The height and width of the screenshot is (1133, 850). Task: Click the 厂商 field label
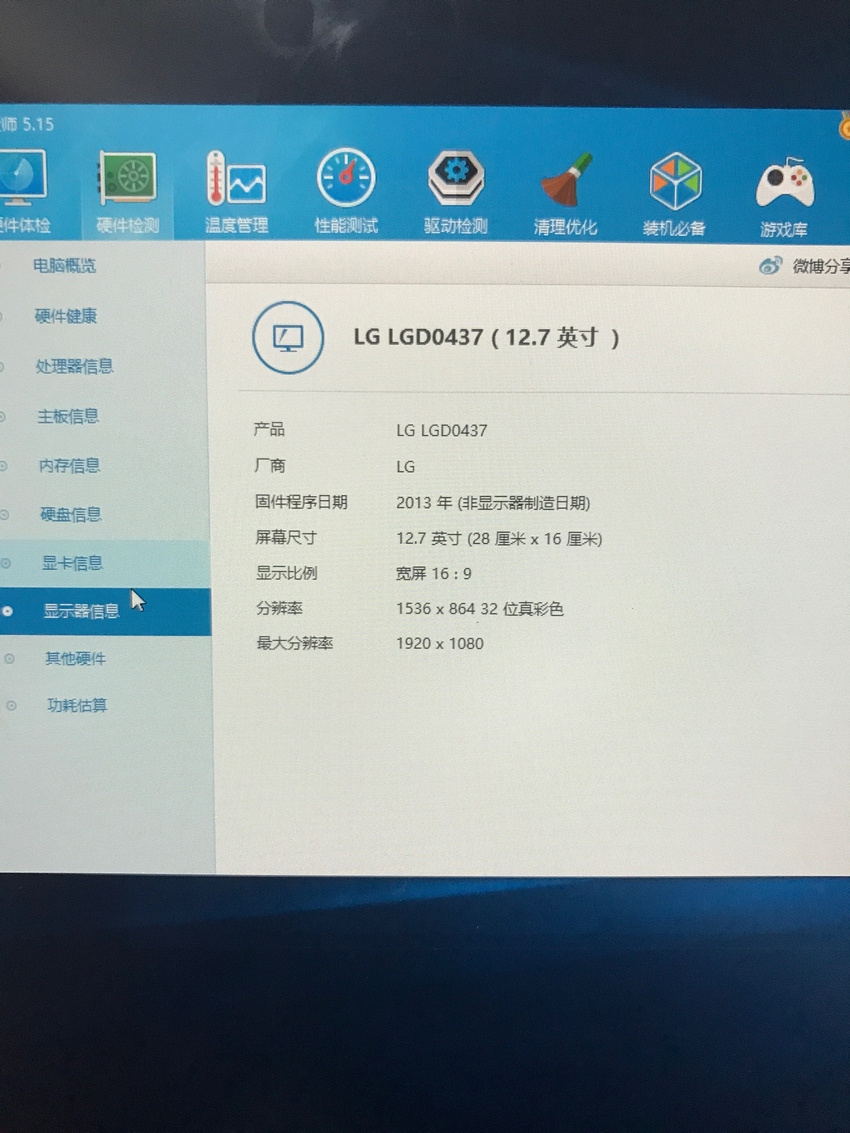pyautogui.click(x=270, y=465)
